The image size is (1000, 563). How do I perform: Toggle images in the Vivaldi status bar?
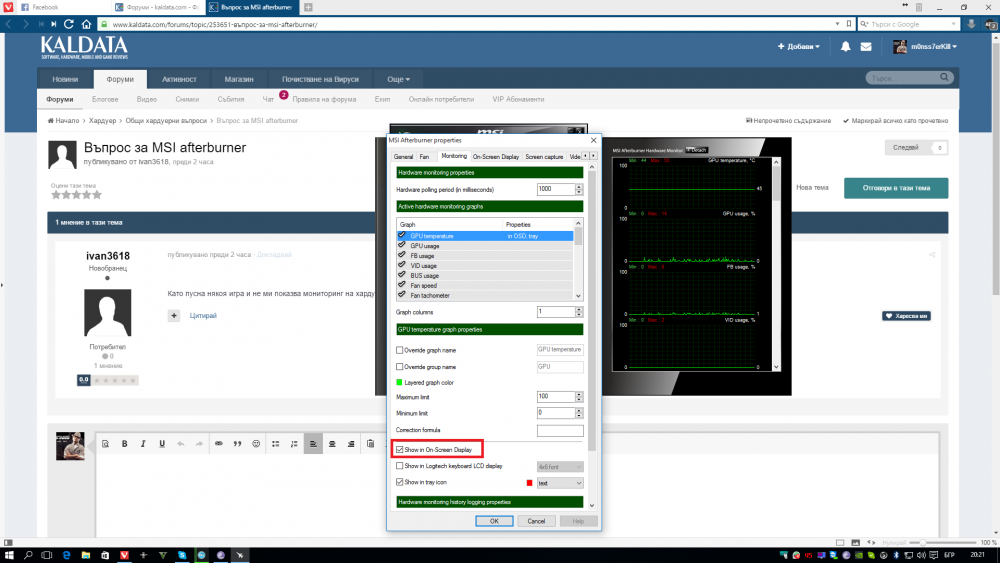[856, 543]
